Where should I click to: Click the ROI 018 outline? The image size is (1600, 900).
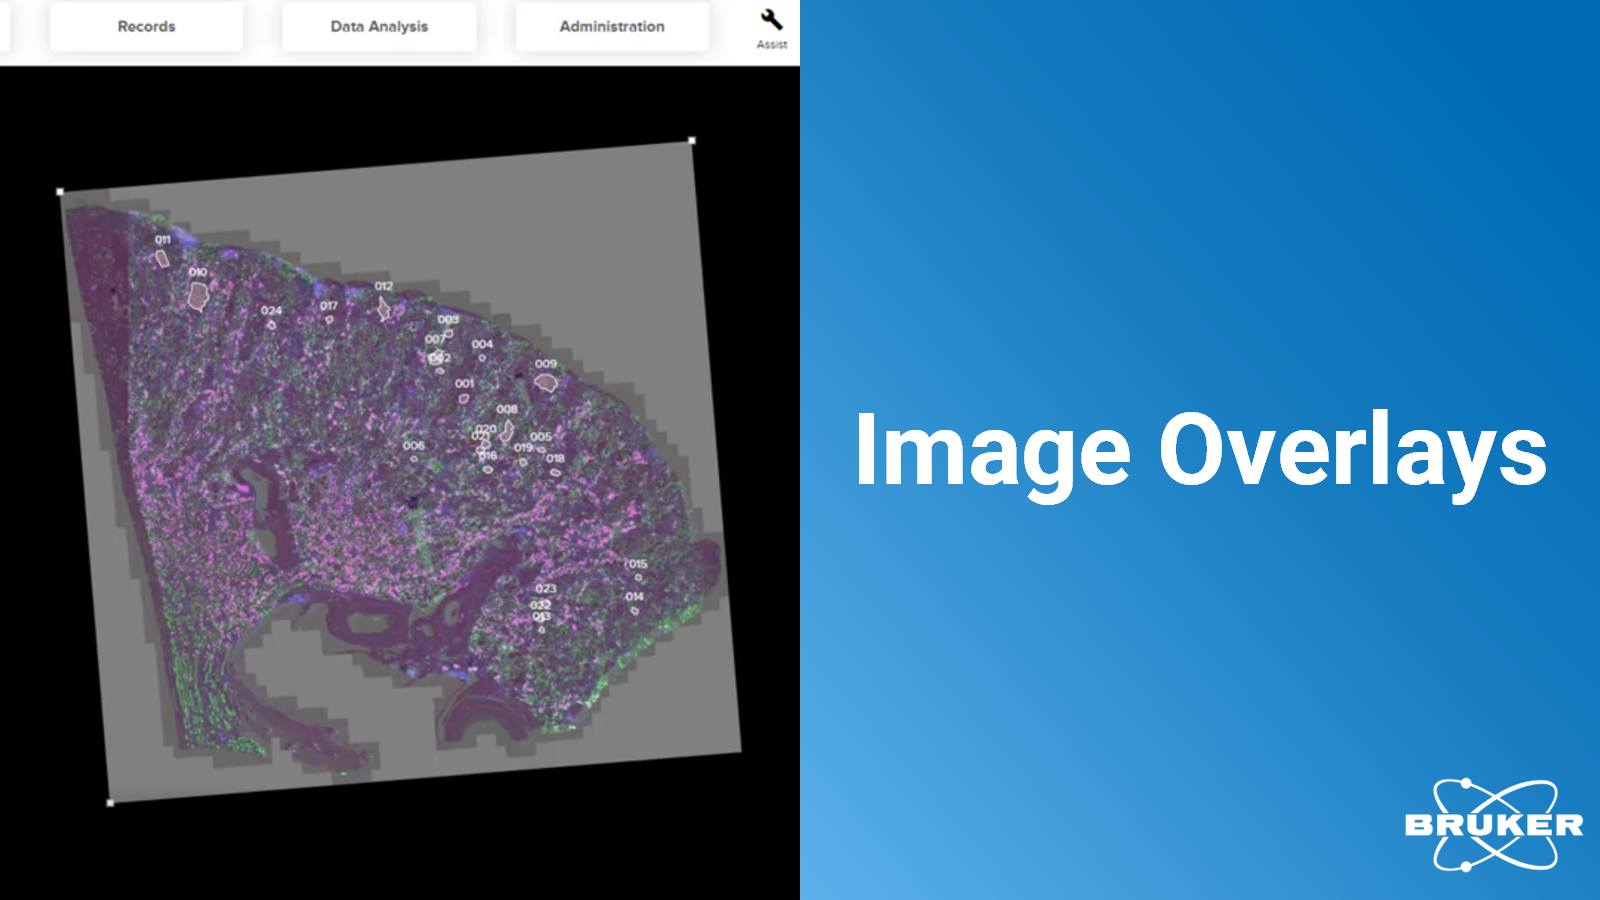click(x=555, y=472)
